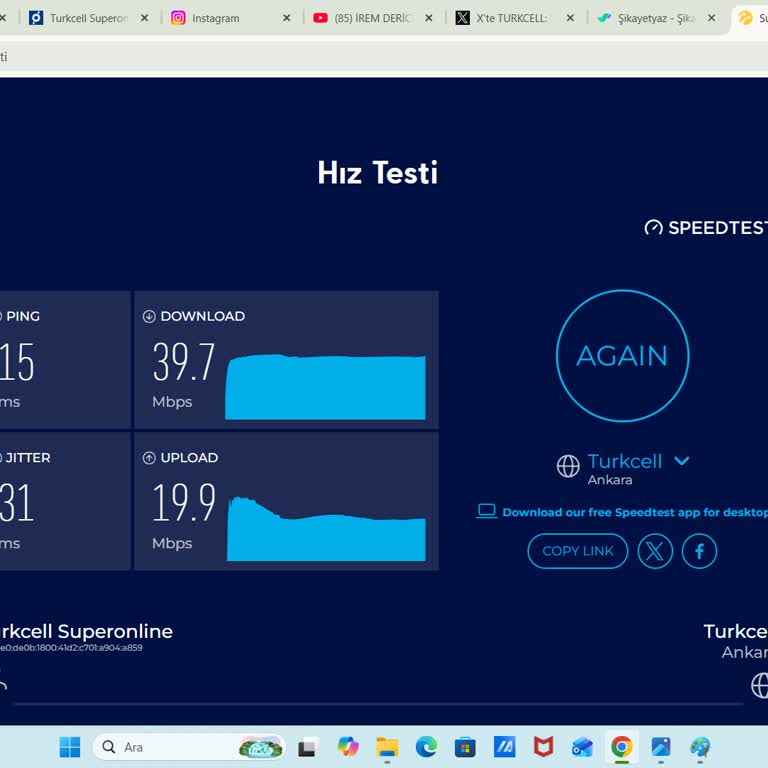Click the Ara taskbar search box
This screenshot has height=768, width=768.
point(189,747)
